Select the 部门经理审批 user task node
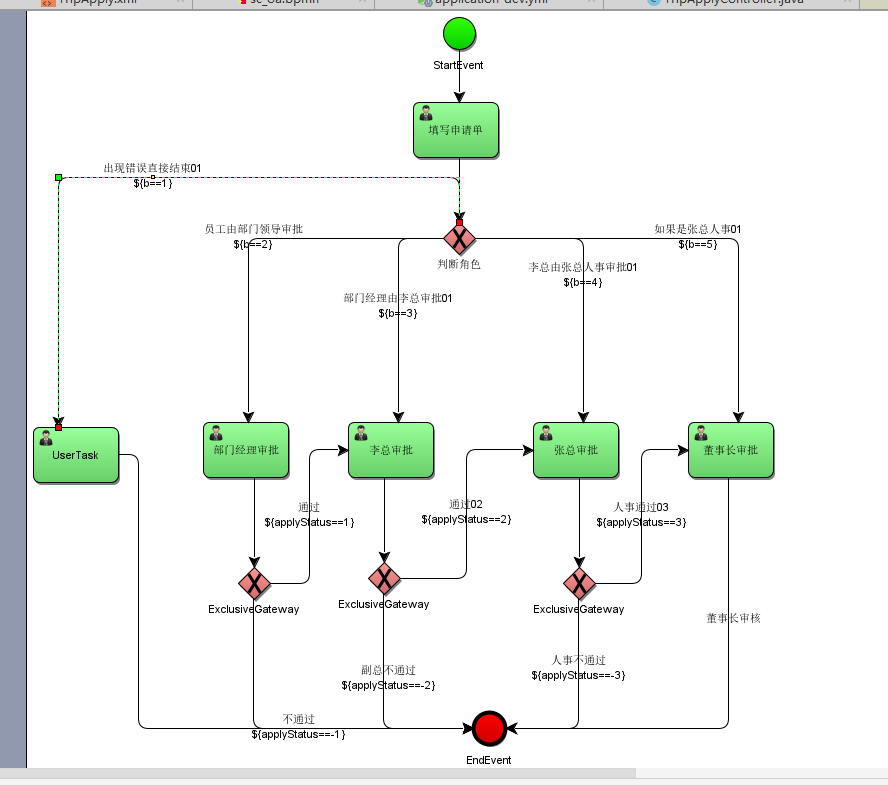This screenshot has height=785, width=888. 246,450
